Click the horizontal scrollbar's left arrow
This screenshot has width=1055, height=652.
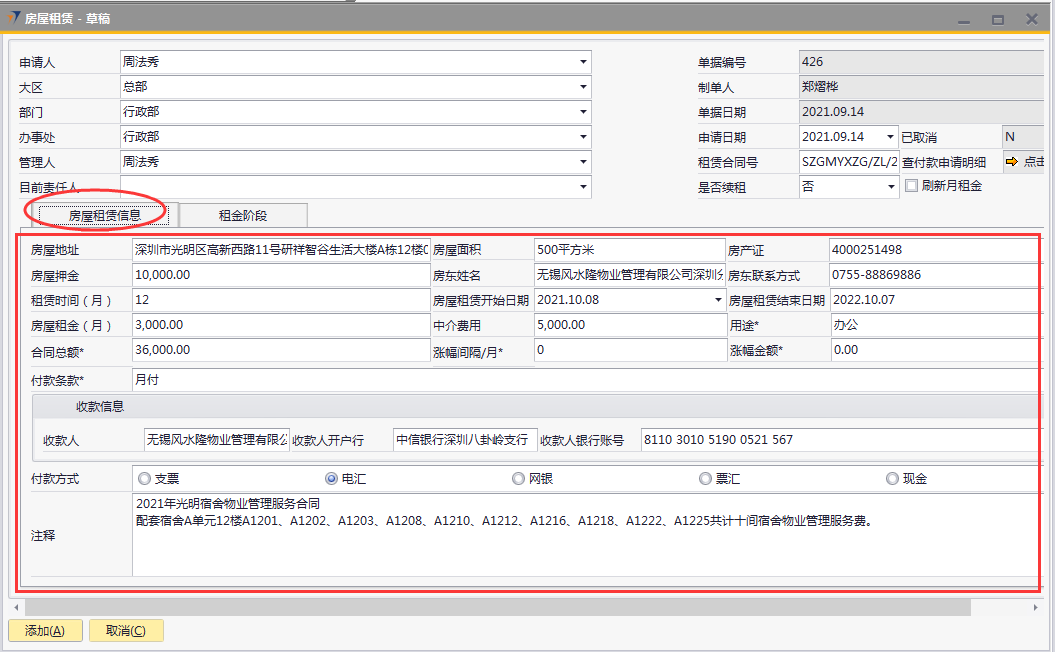(15, 607)
